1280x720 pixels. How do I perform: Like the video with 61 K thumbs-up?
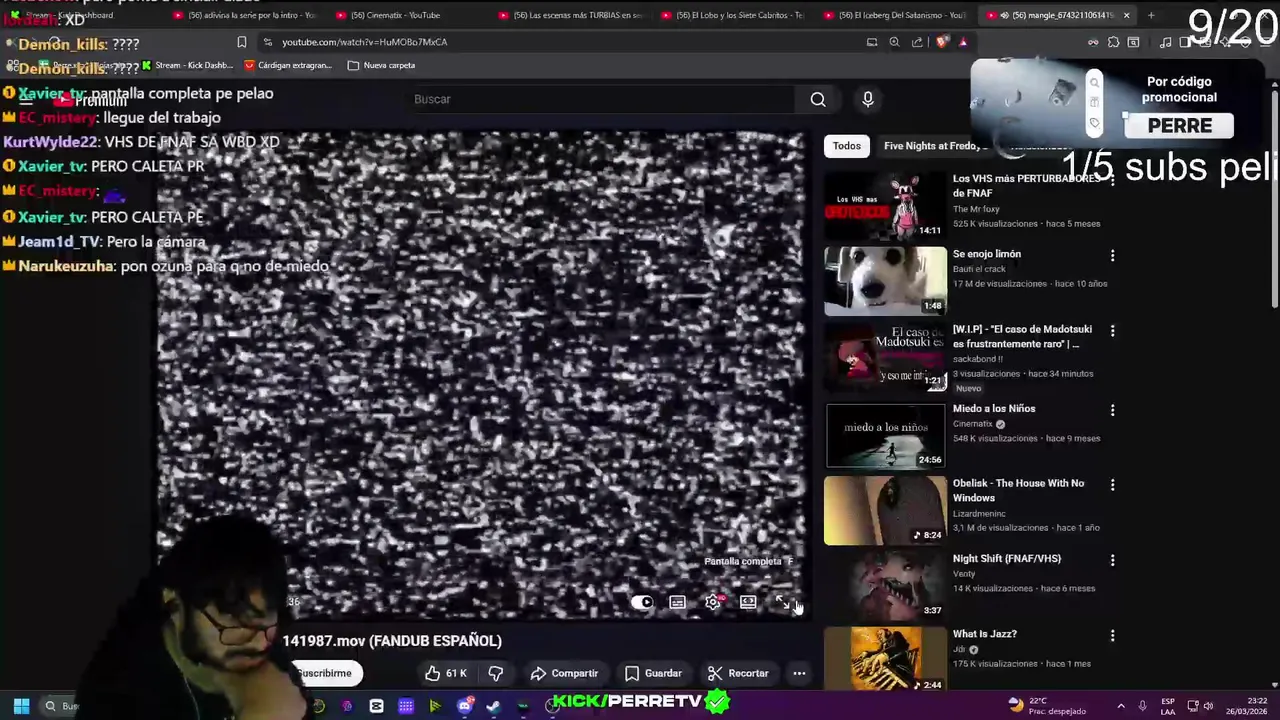446,673
